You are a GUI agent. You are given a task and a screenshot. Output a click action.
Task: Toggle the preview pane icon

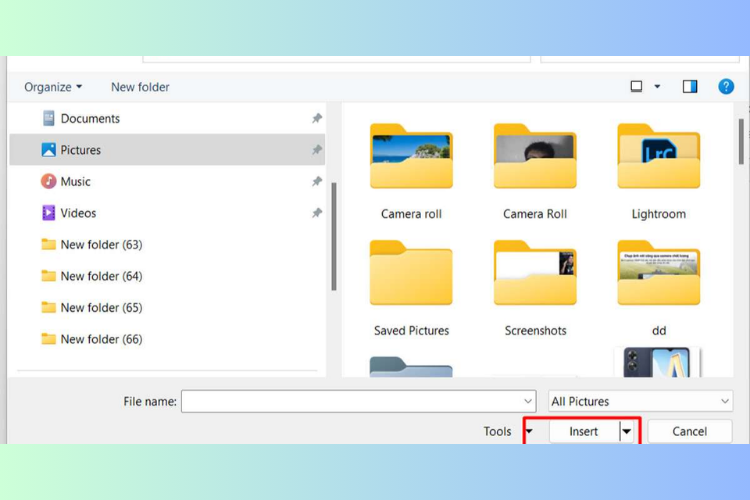pyautogui.click(x=690, y=87)
